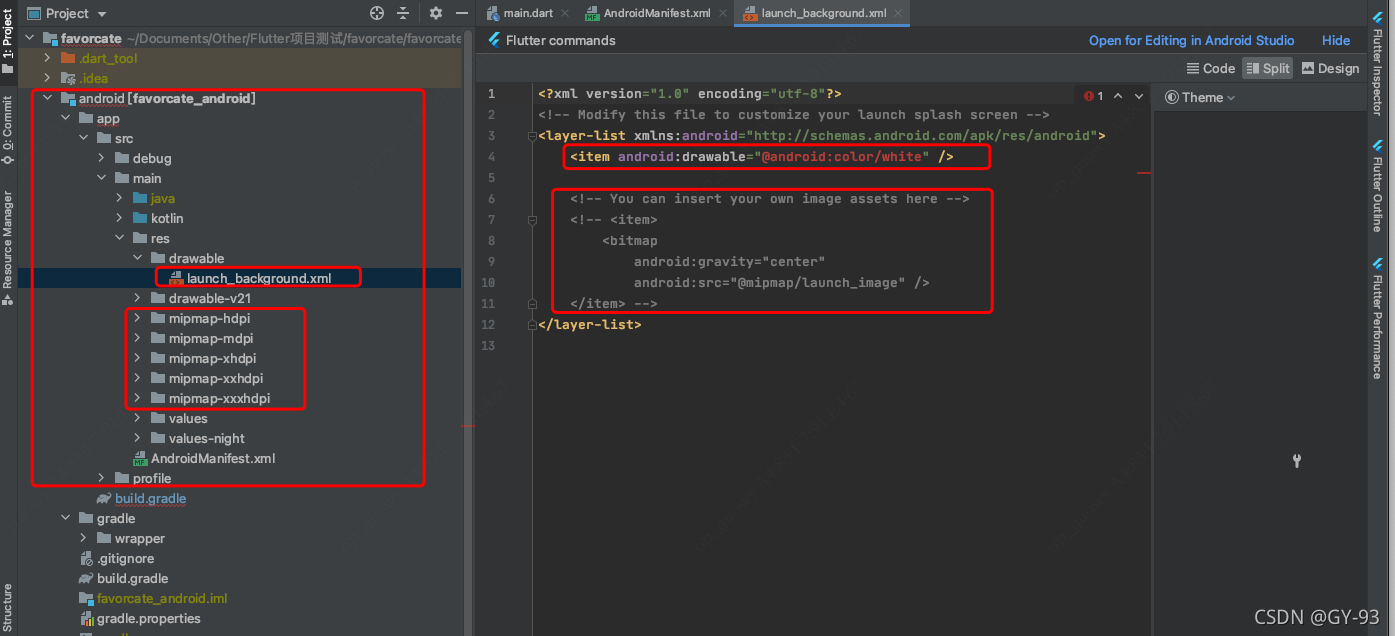1395x636 pixels.
Task: Switch to main.dart tab
Action: point(528,13)
